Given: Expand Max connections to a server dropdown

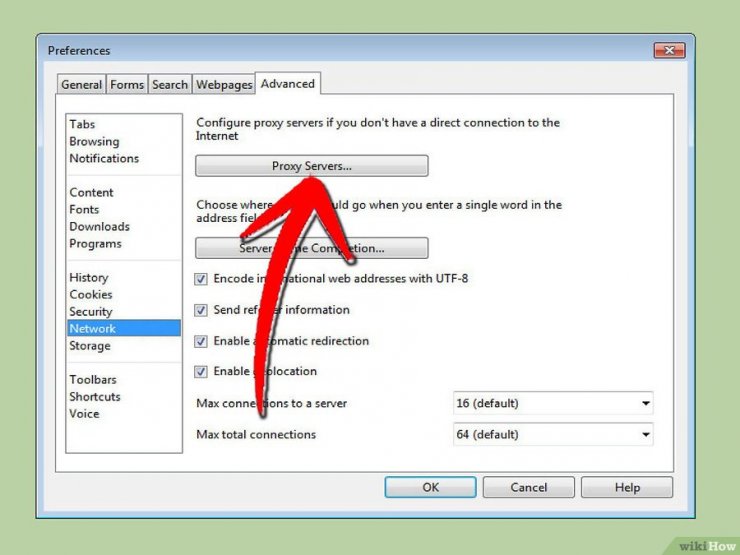Looking at the screenshot, I should click(553, 404).
